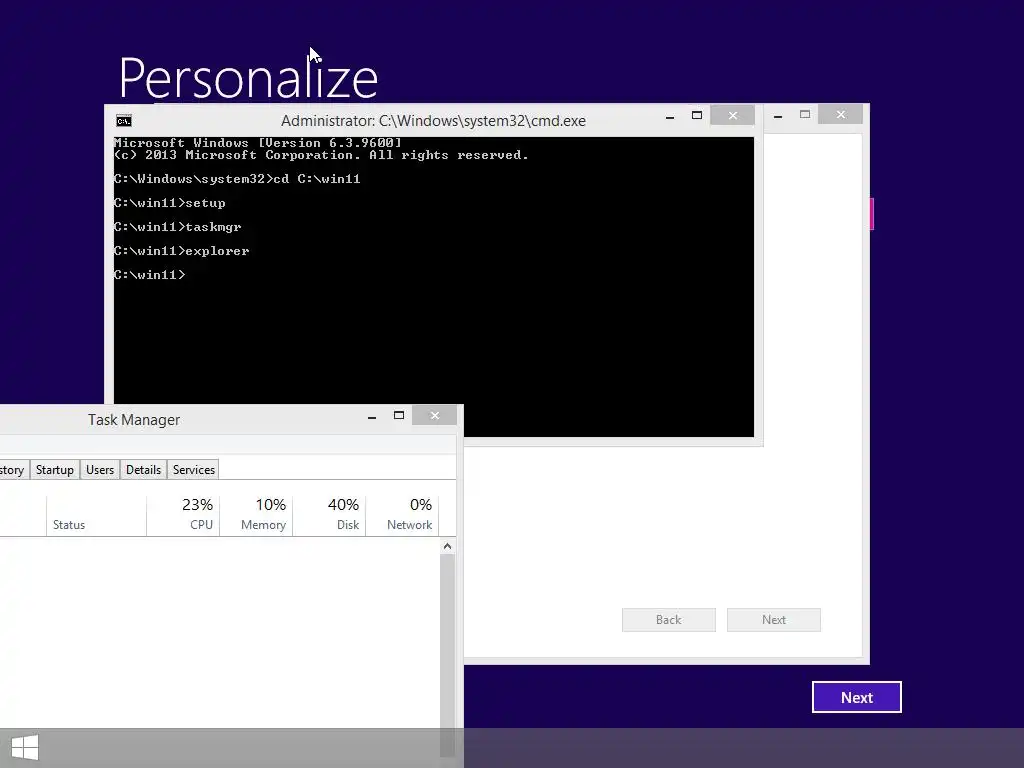Maximize the cmd.exe window
The image size is (1024, 768).
tap(697, 116)
